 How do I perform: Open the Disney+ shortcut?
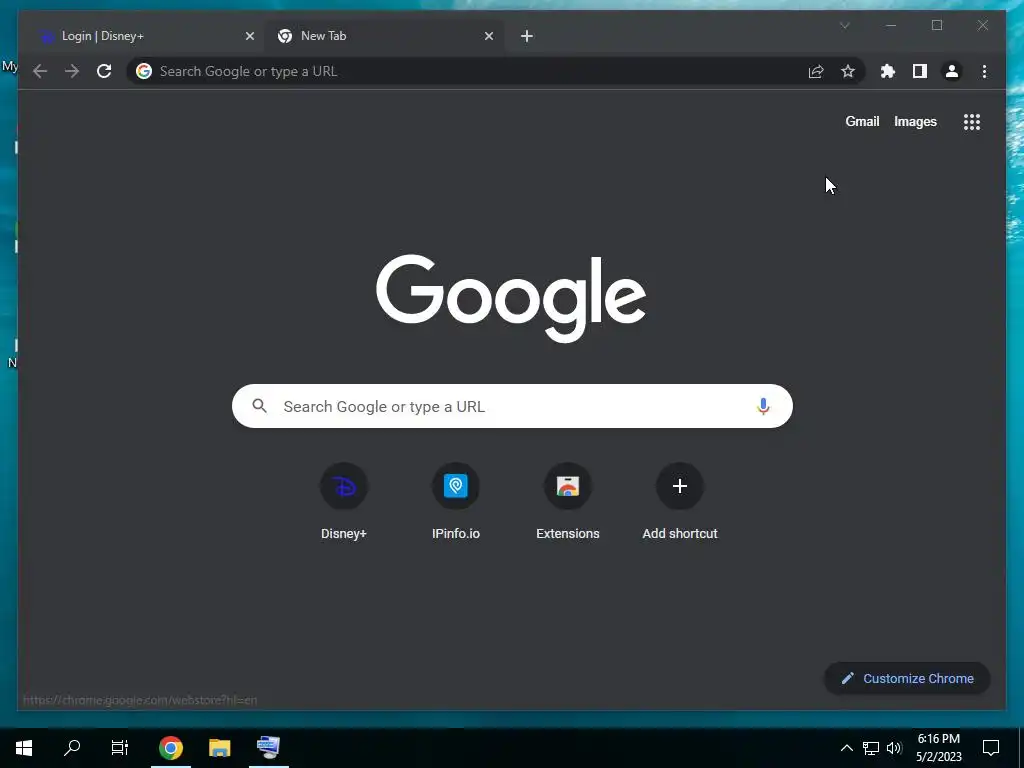(344, 502)
